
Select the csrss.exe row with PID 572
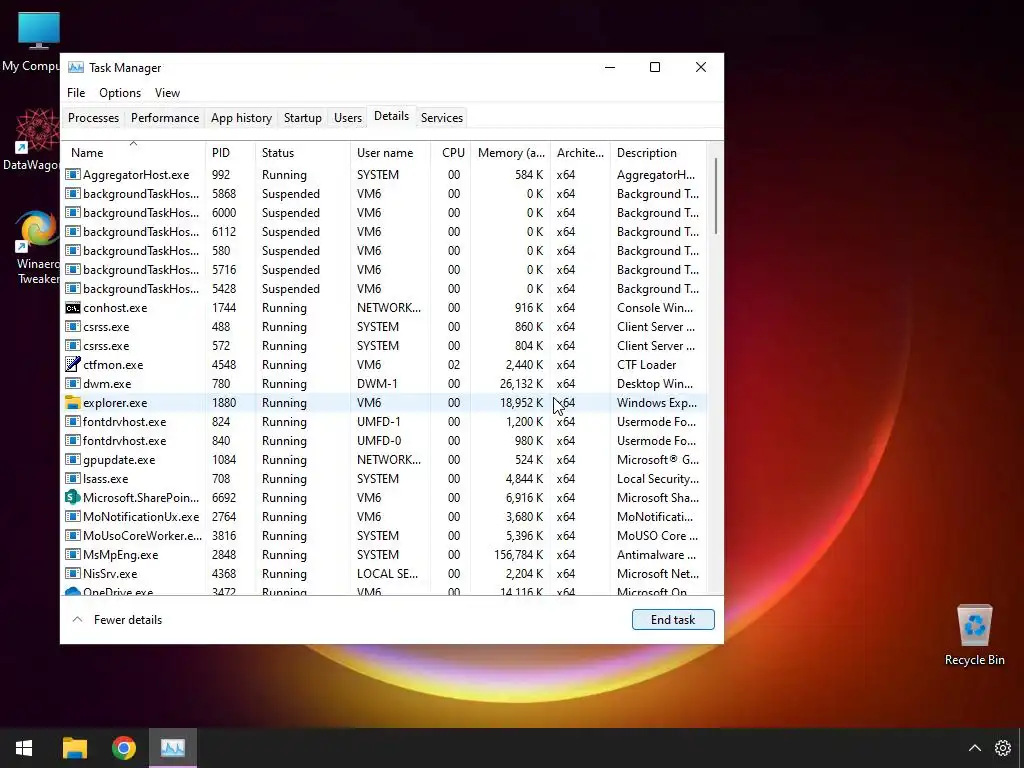click(385, 345)
